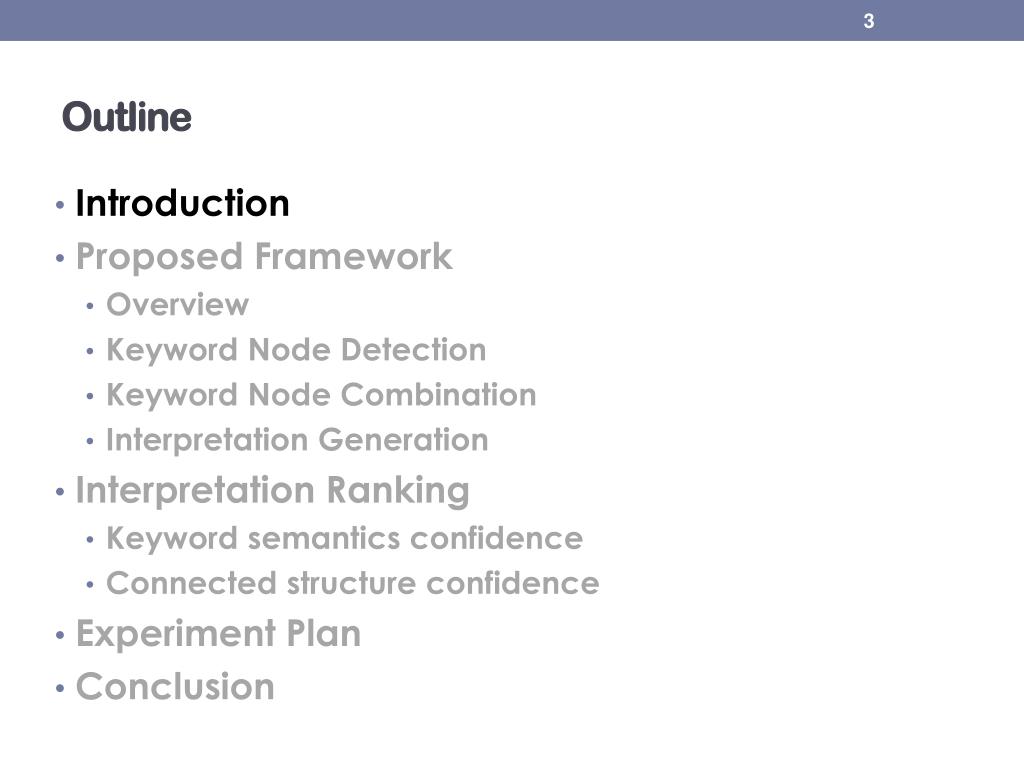The height and width of the screenshot is (768, 1024).
Task: Click the bullet dot before Introduction
Action: click(x=60, y=205)
